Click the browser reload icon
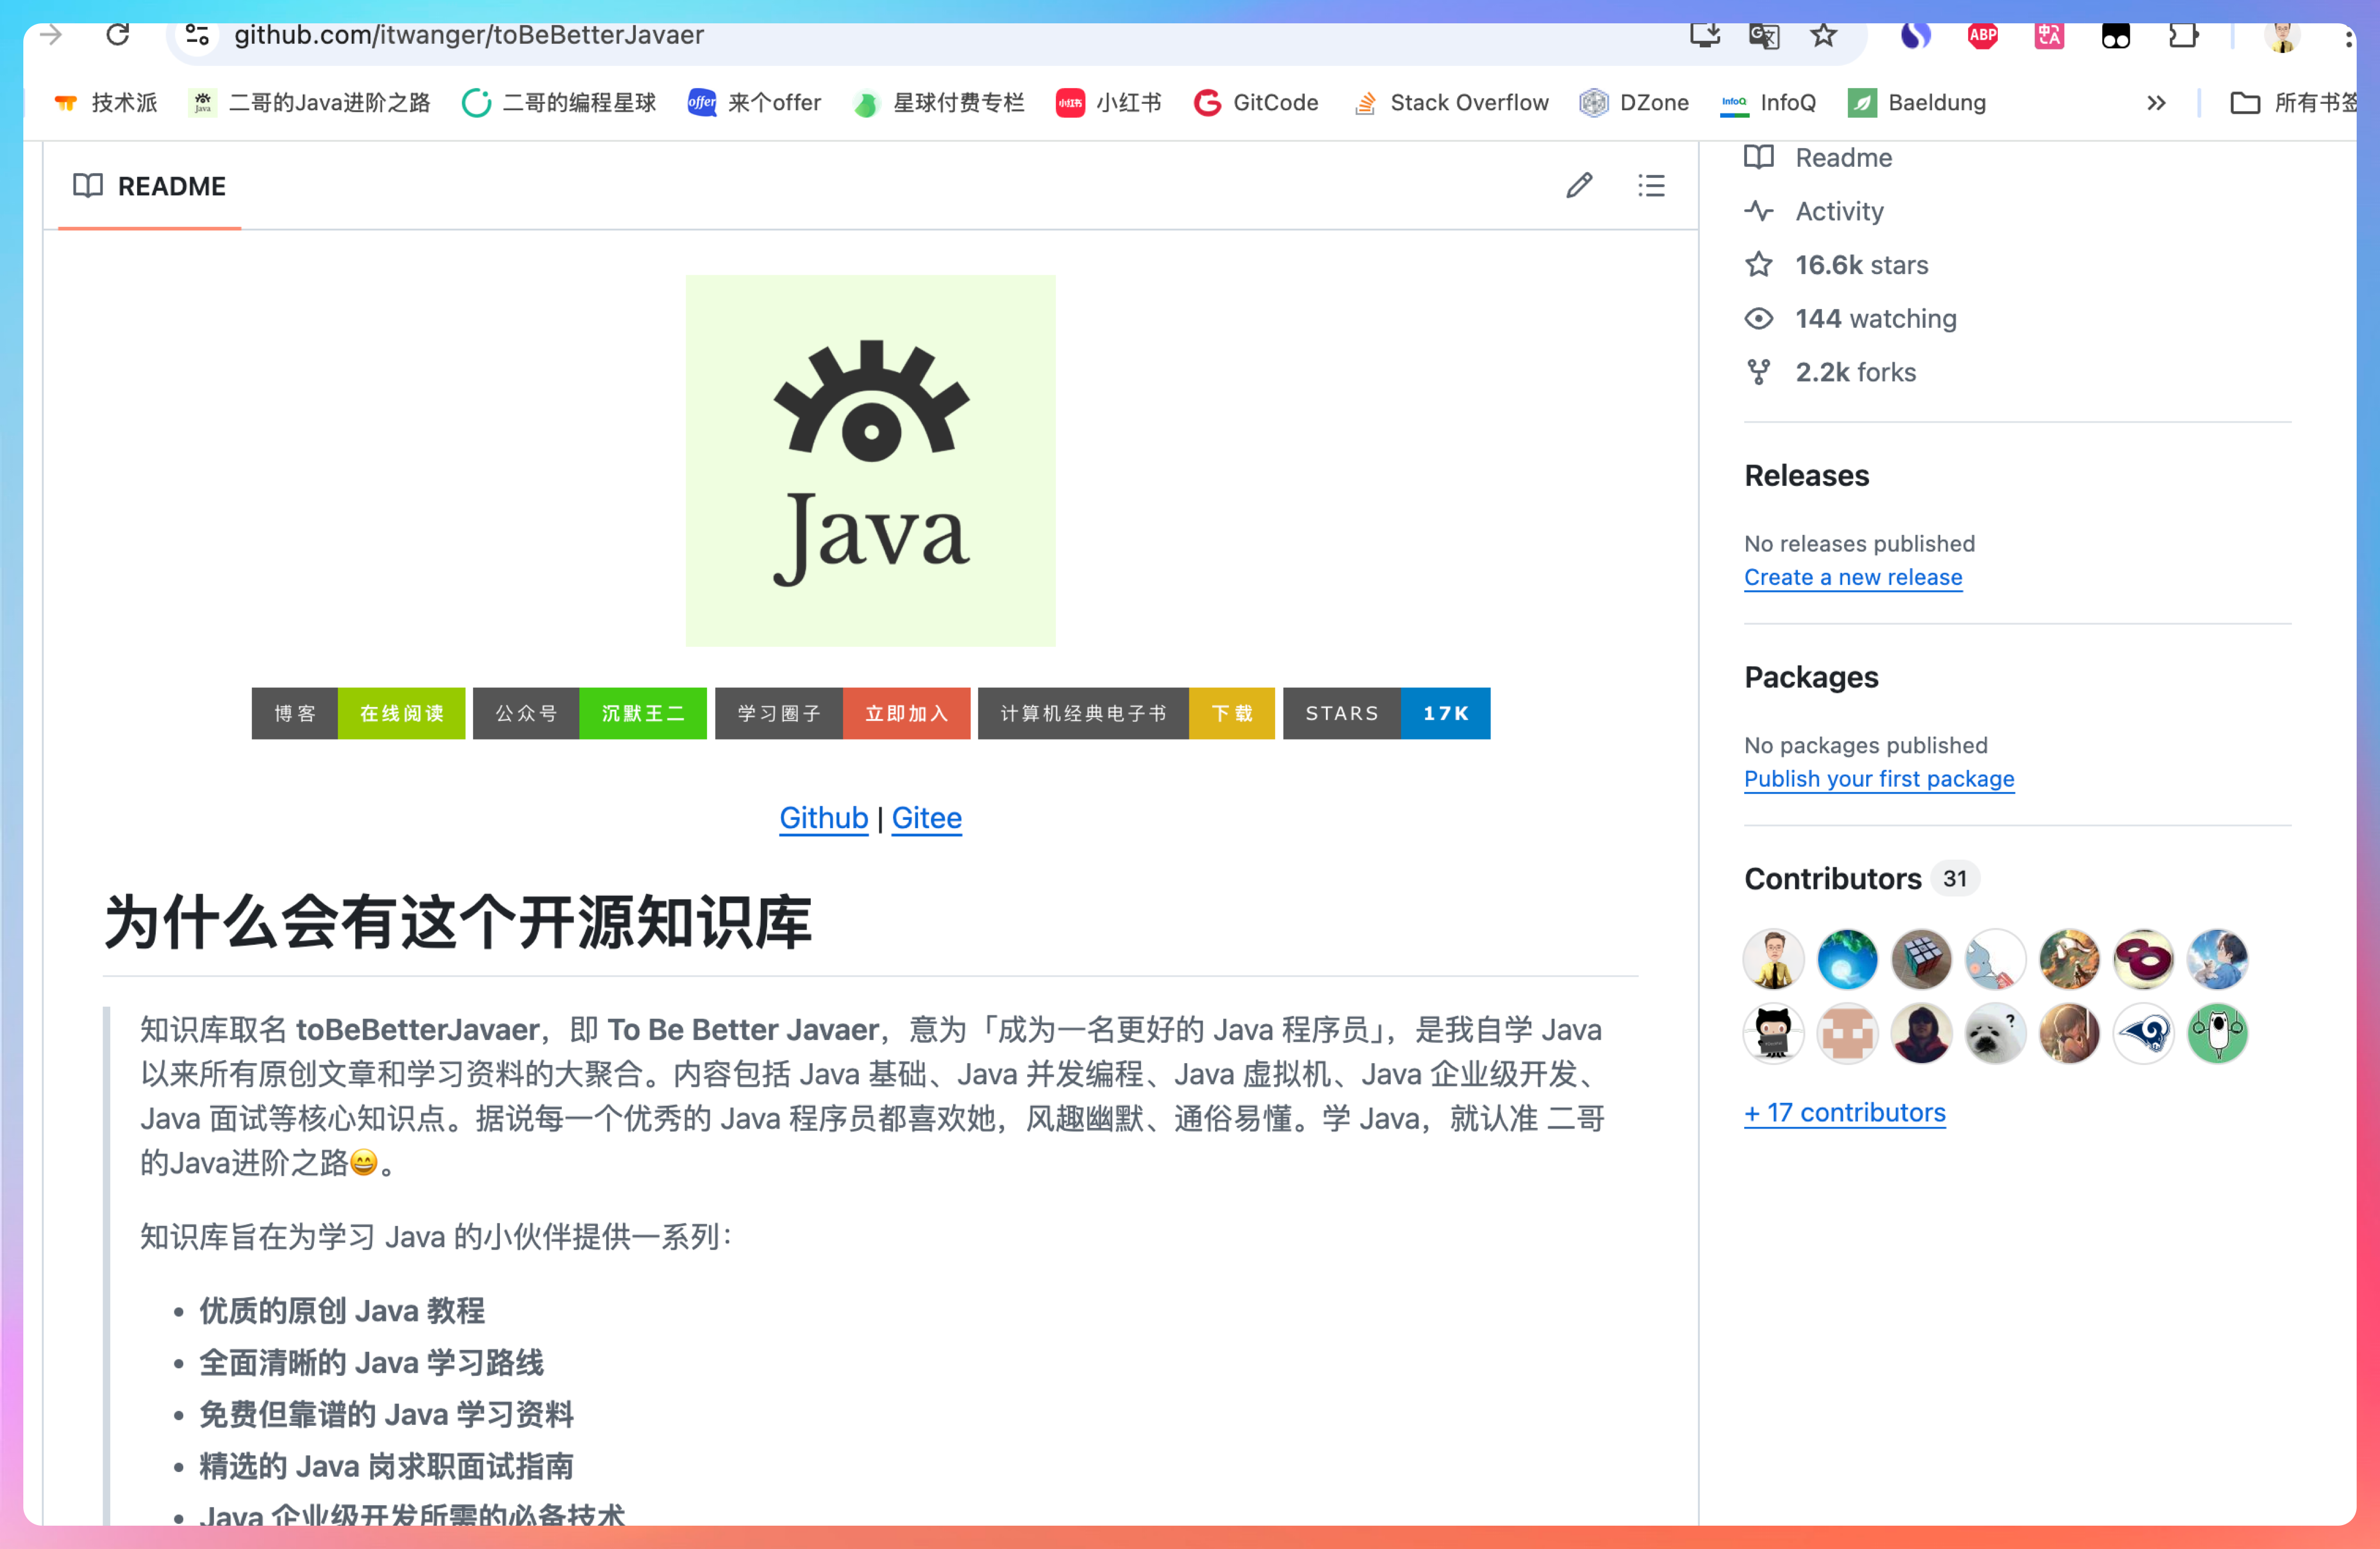Viewport: 2380px width, 1549px height. point(118,35)
